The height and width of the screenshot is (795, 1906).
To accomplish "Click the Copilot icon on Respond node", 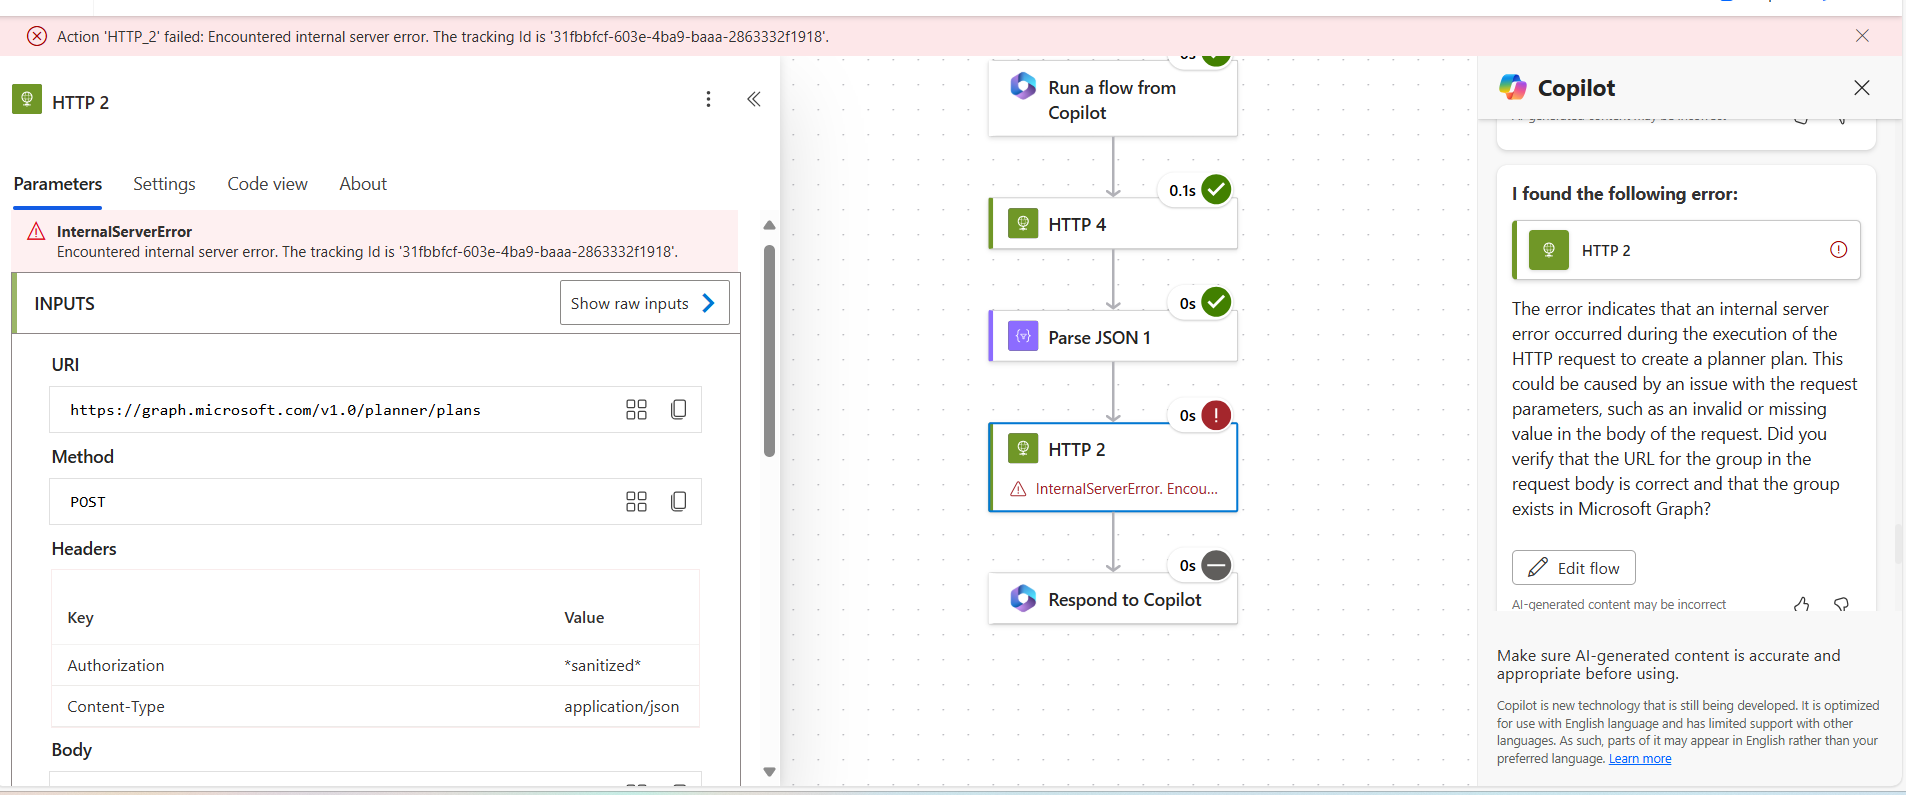I will point(1023,598).
